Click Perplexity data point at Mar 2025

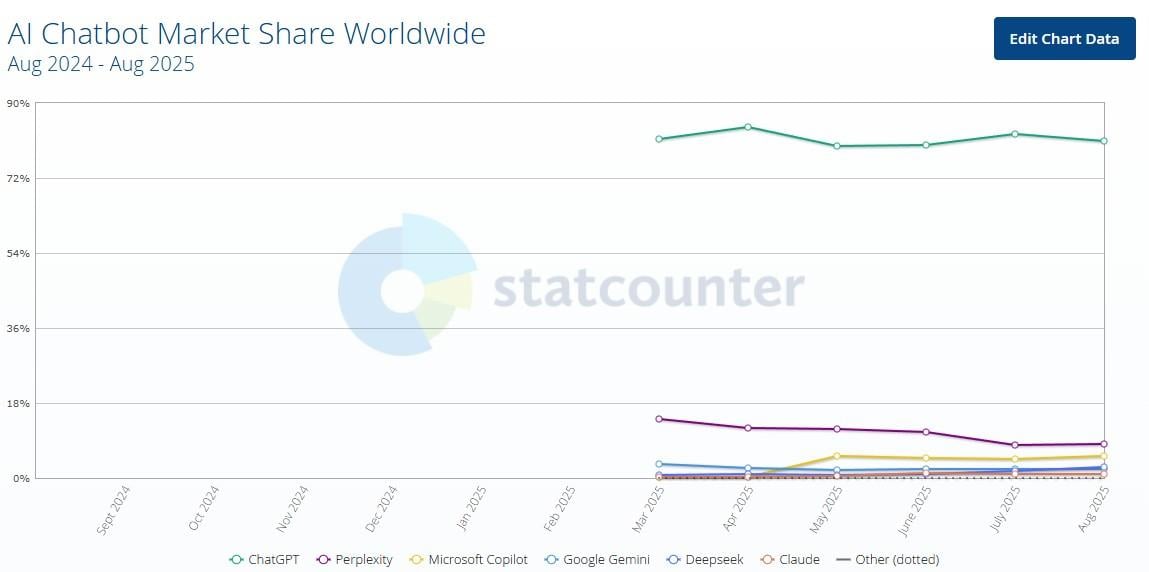[659, 419]
